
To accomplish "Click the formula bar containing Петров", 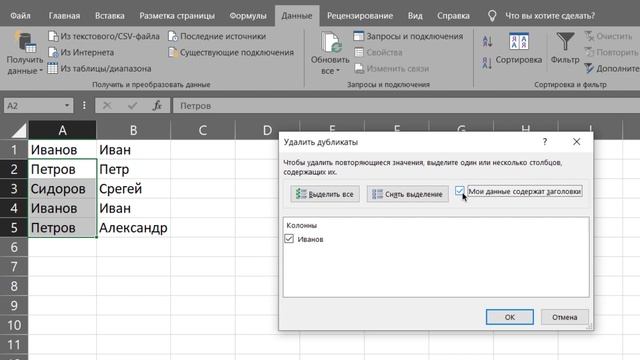I will [407, 106].
